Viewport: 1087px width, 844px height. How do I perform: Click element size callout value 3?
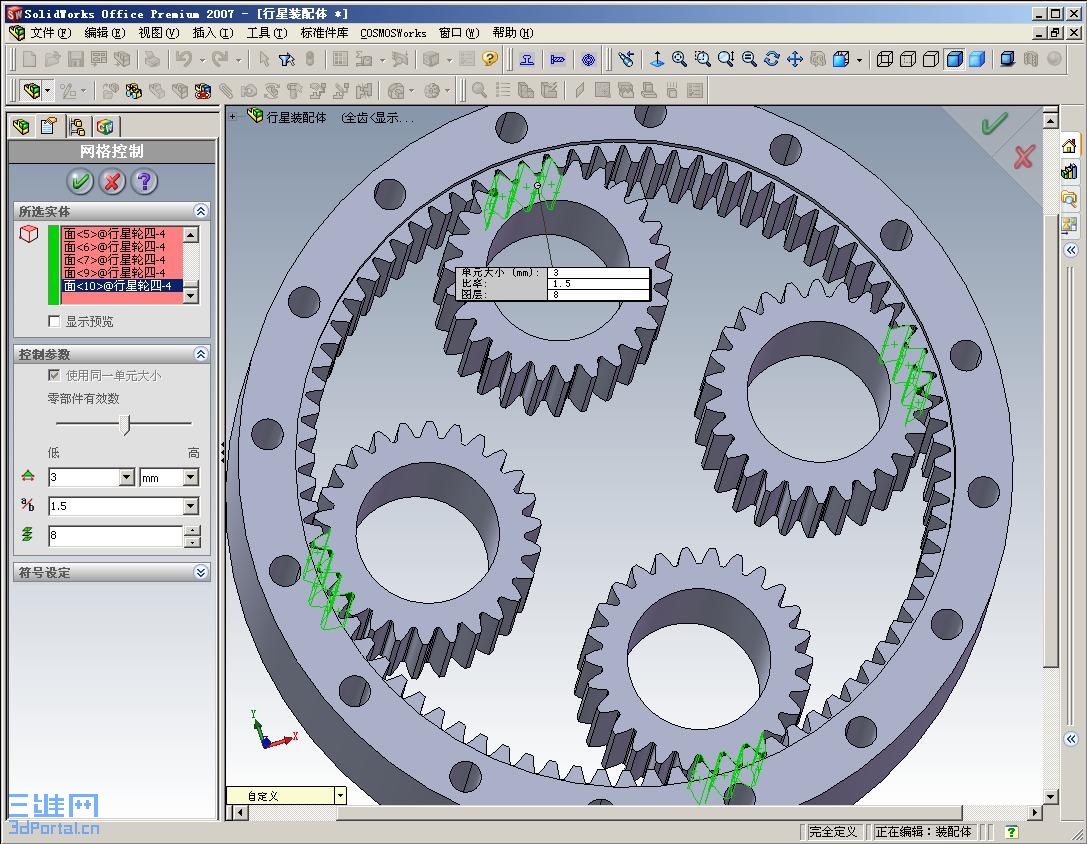point(598,273)
